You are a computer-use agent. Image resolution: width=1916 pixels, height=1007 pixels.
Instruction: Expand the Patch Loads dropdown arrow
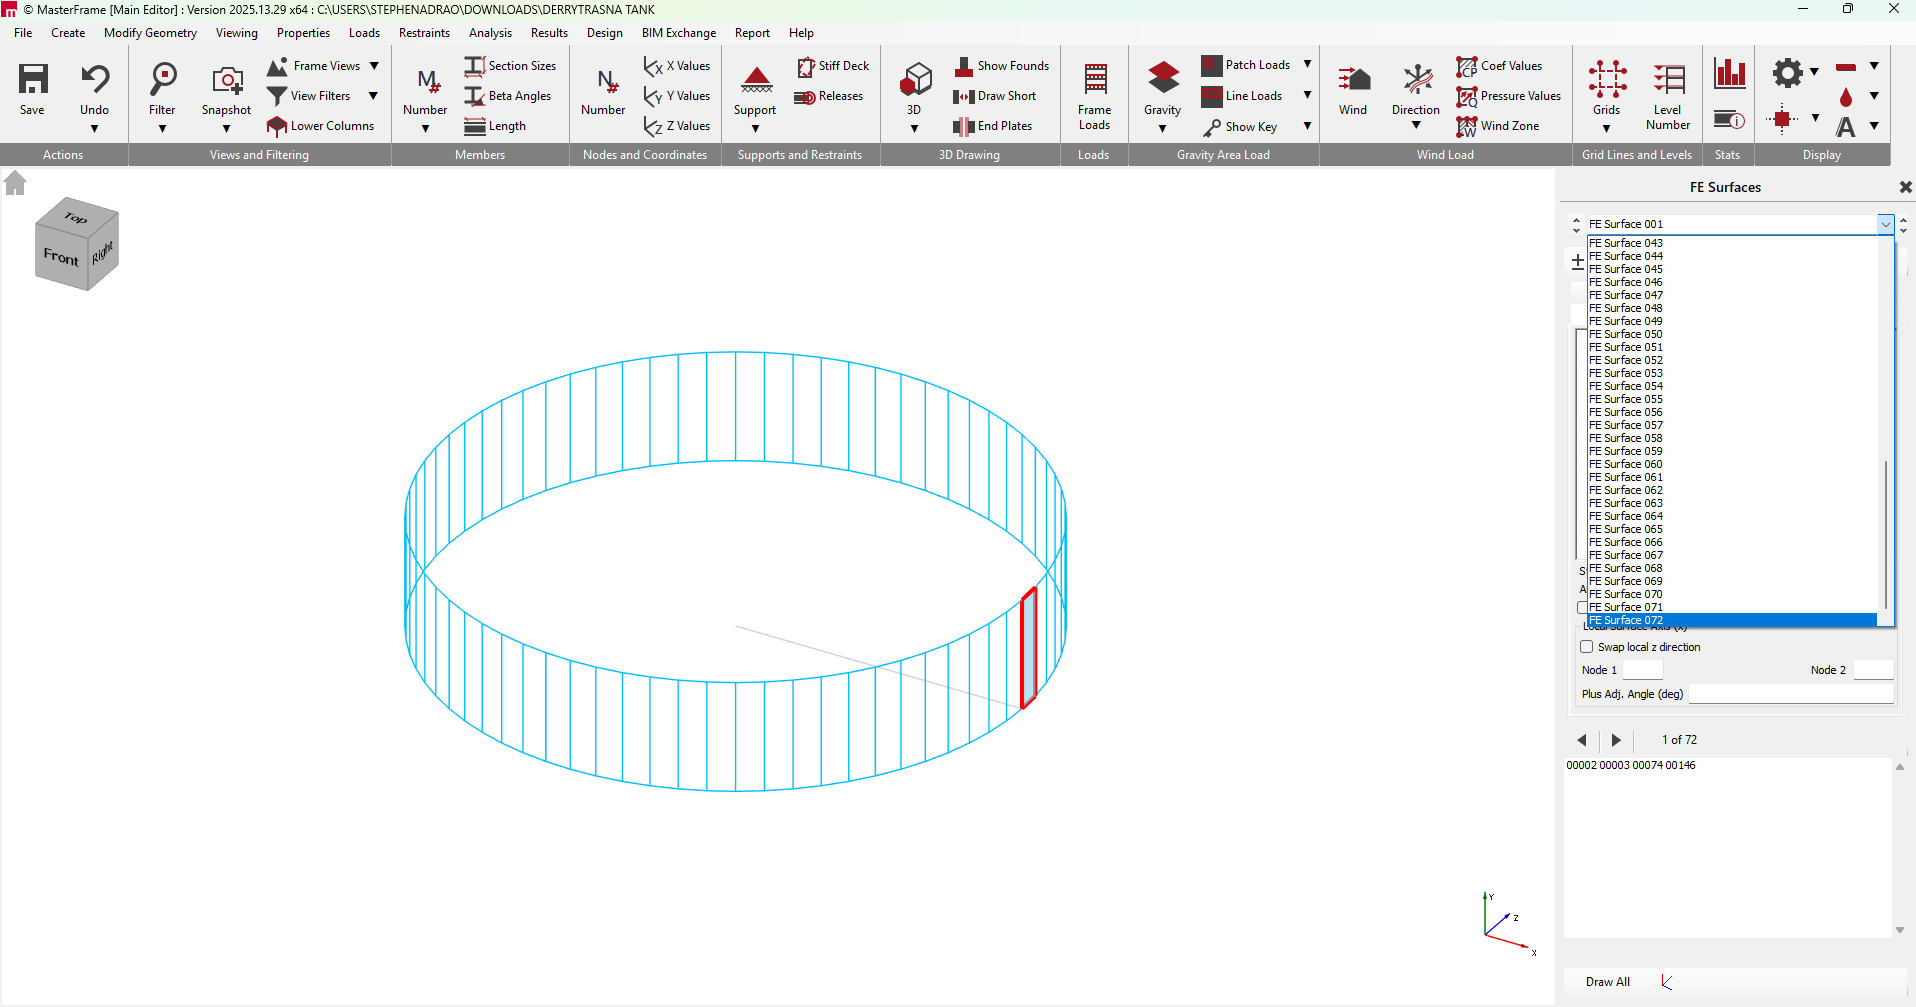point(1307,65)
